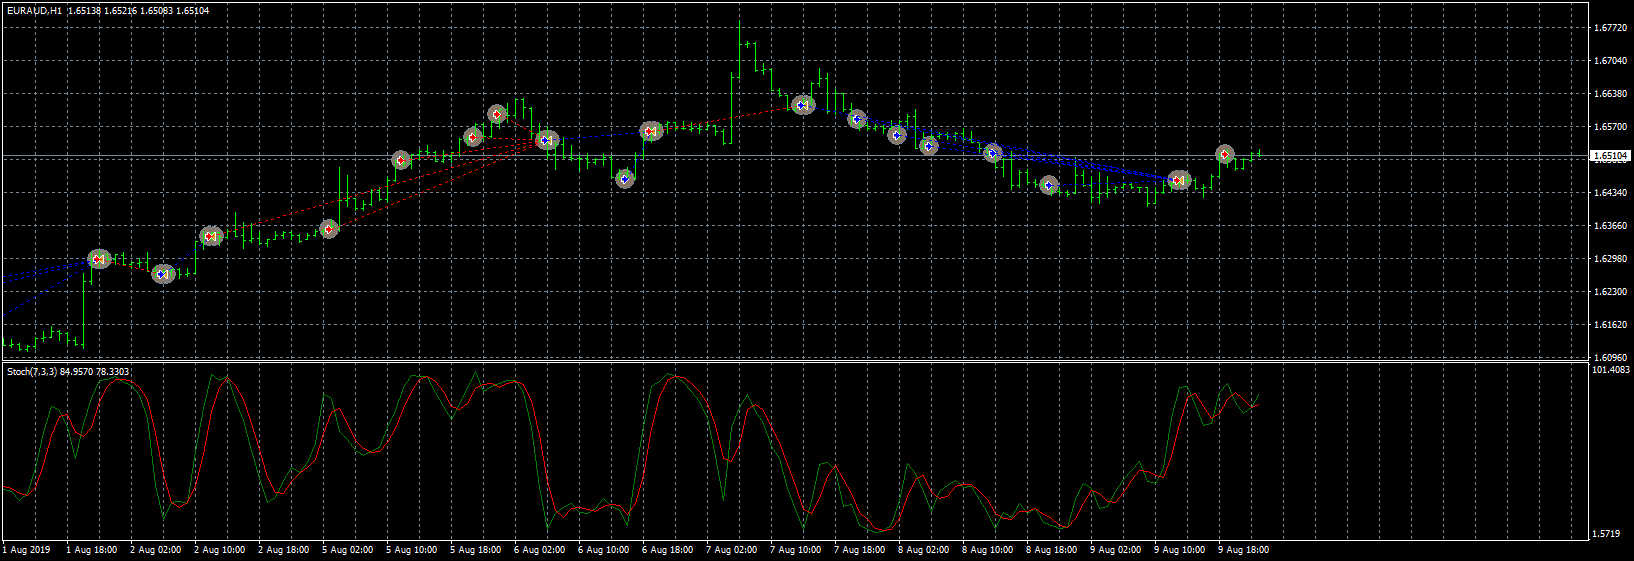This screenshot has width=1634, height=561.
Task: Click the 5 Aug 02:00 time label
Action: click(348, 550)
